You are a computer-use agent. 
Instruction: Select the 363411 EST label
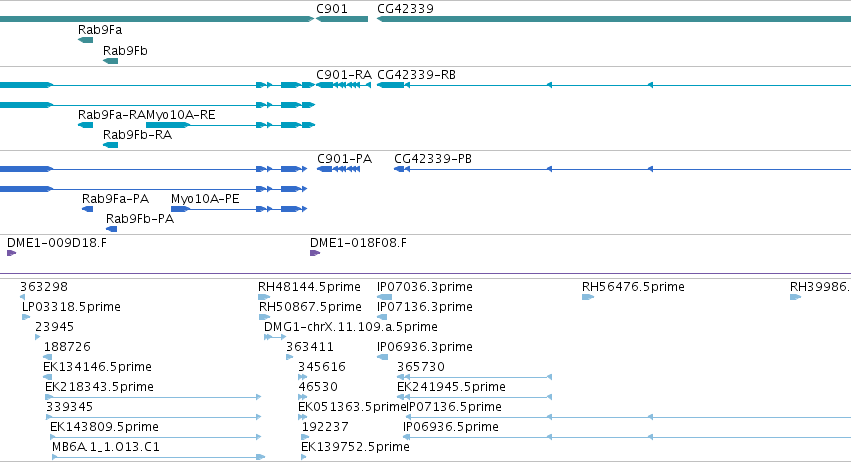coord(310,347)
